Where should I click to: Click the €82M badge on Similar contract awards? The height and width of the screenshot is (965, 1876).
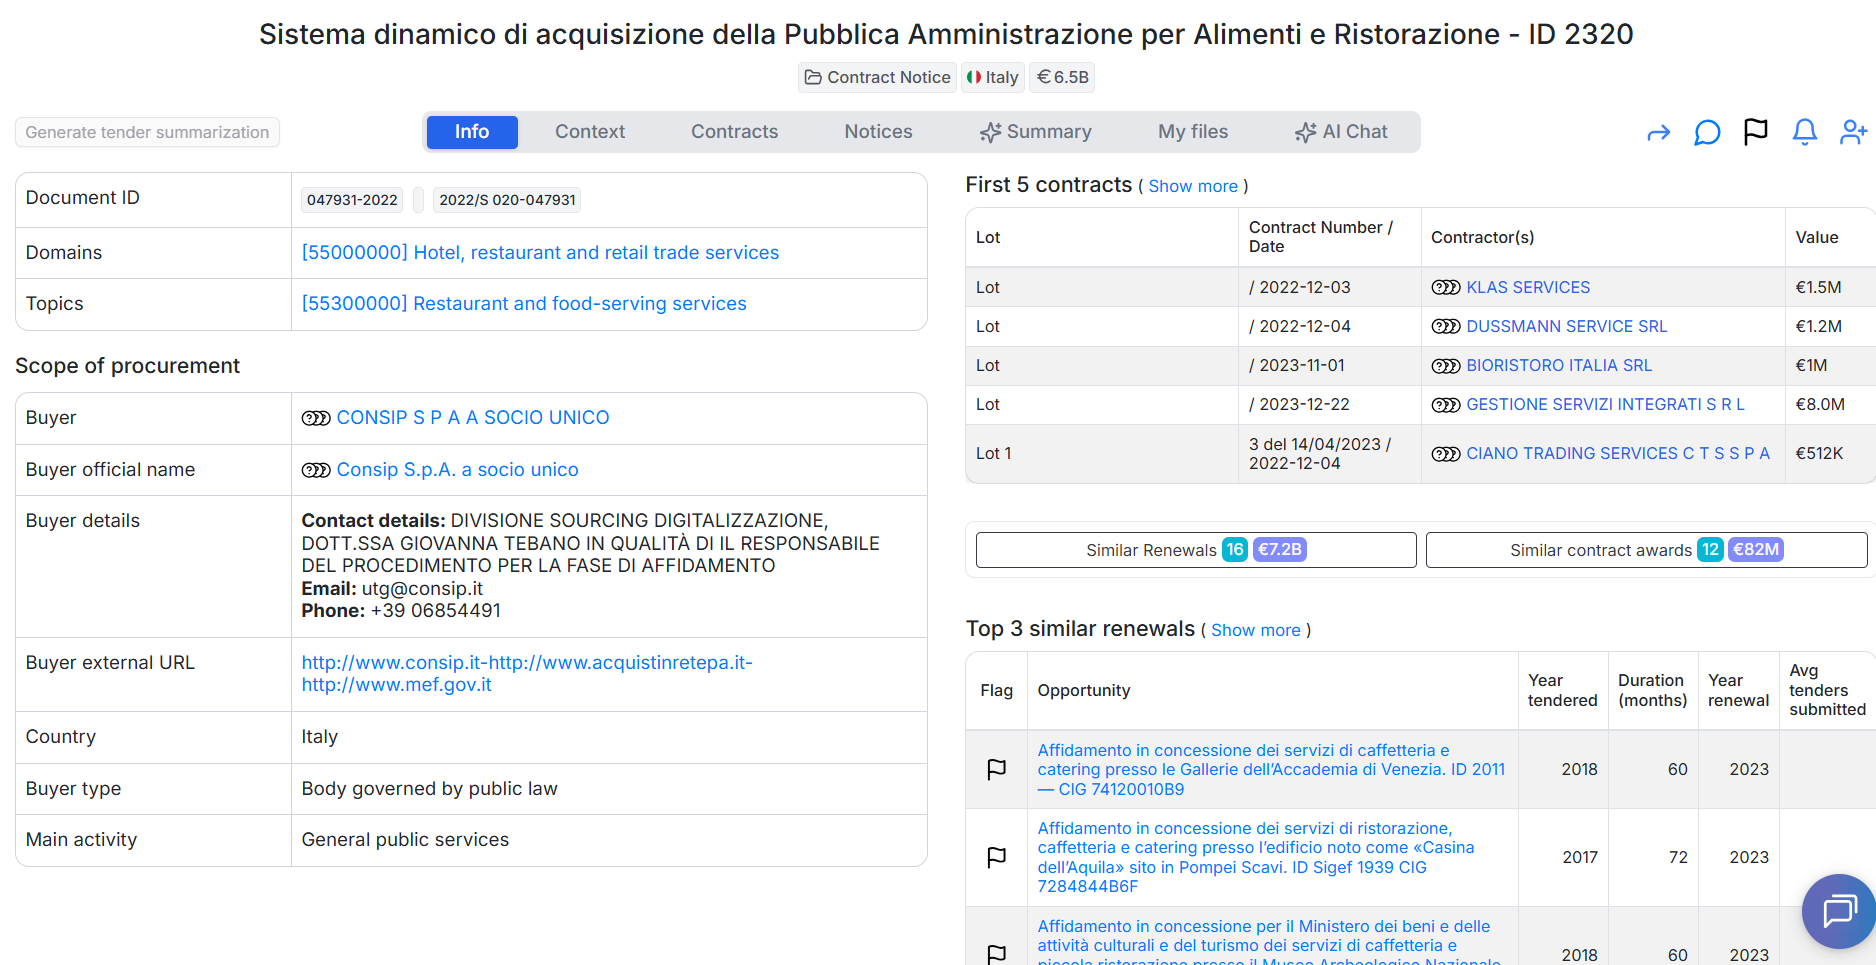point(1756,550)
